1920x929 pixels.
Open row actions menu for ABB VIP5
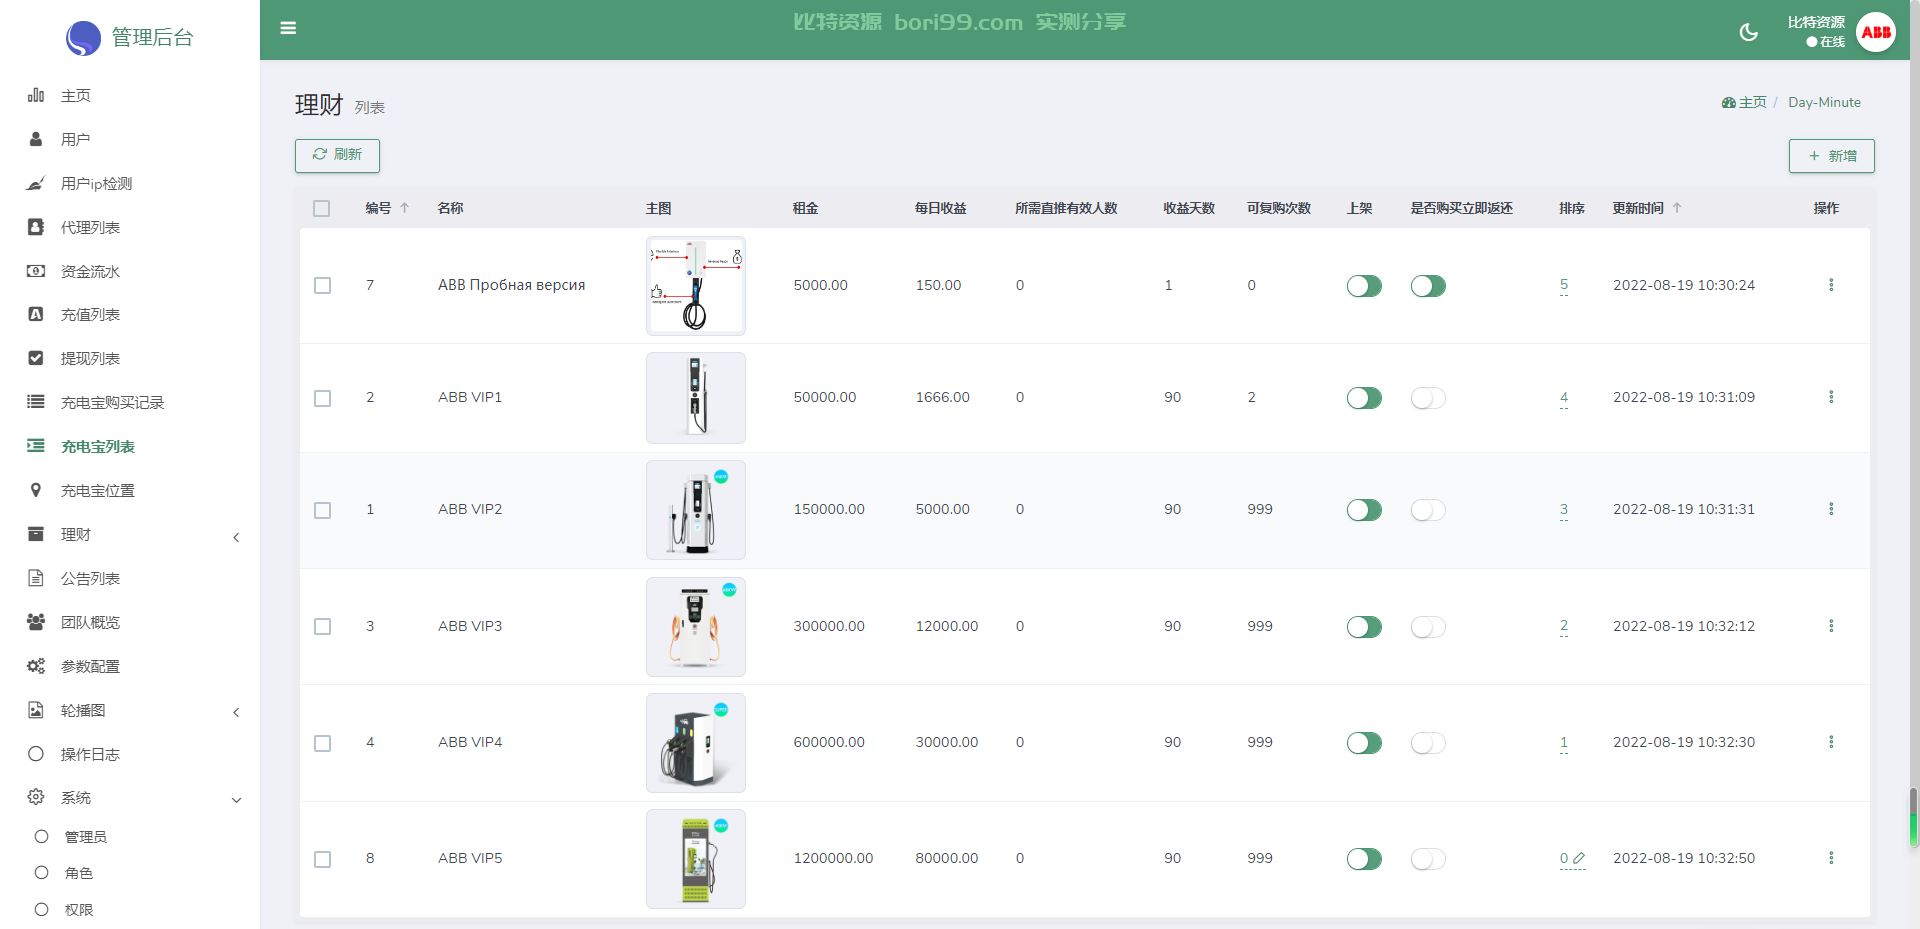pos(1831,858)
